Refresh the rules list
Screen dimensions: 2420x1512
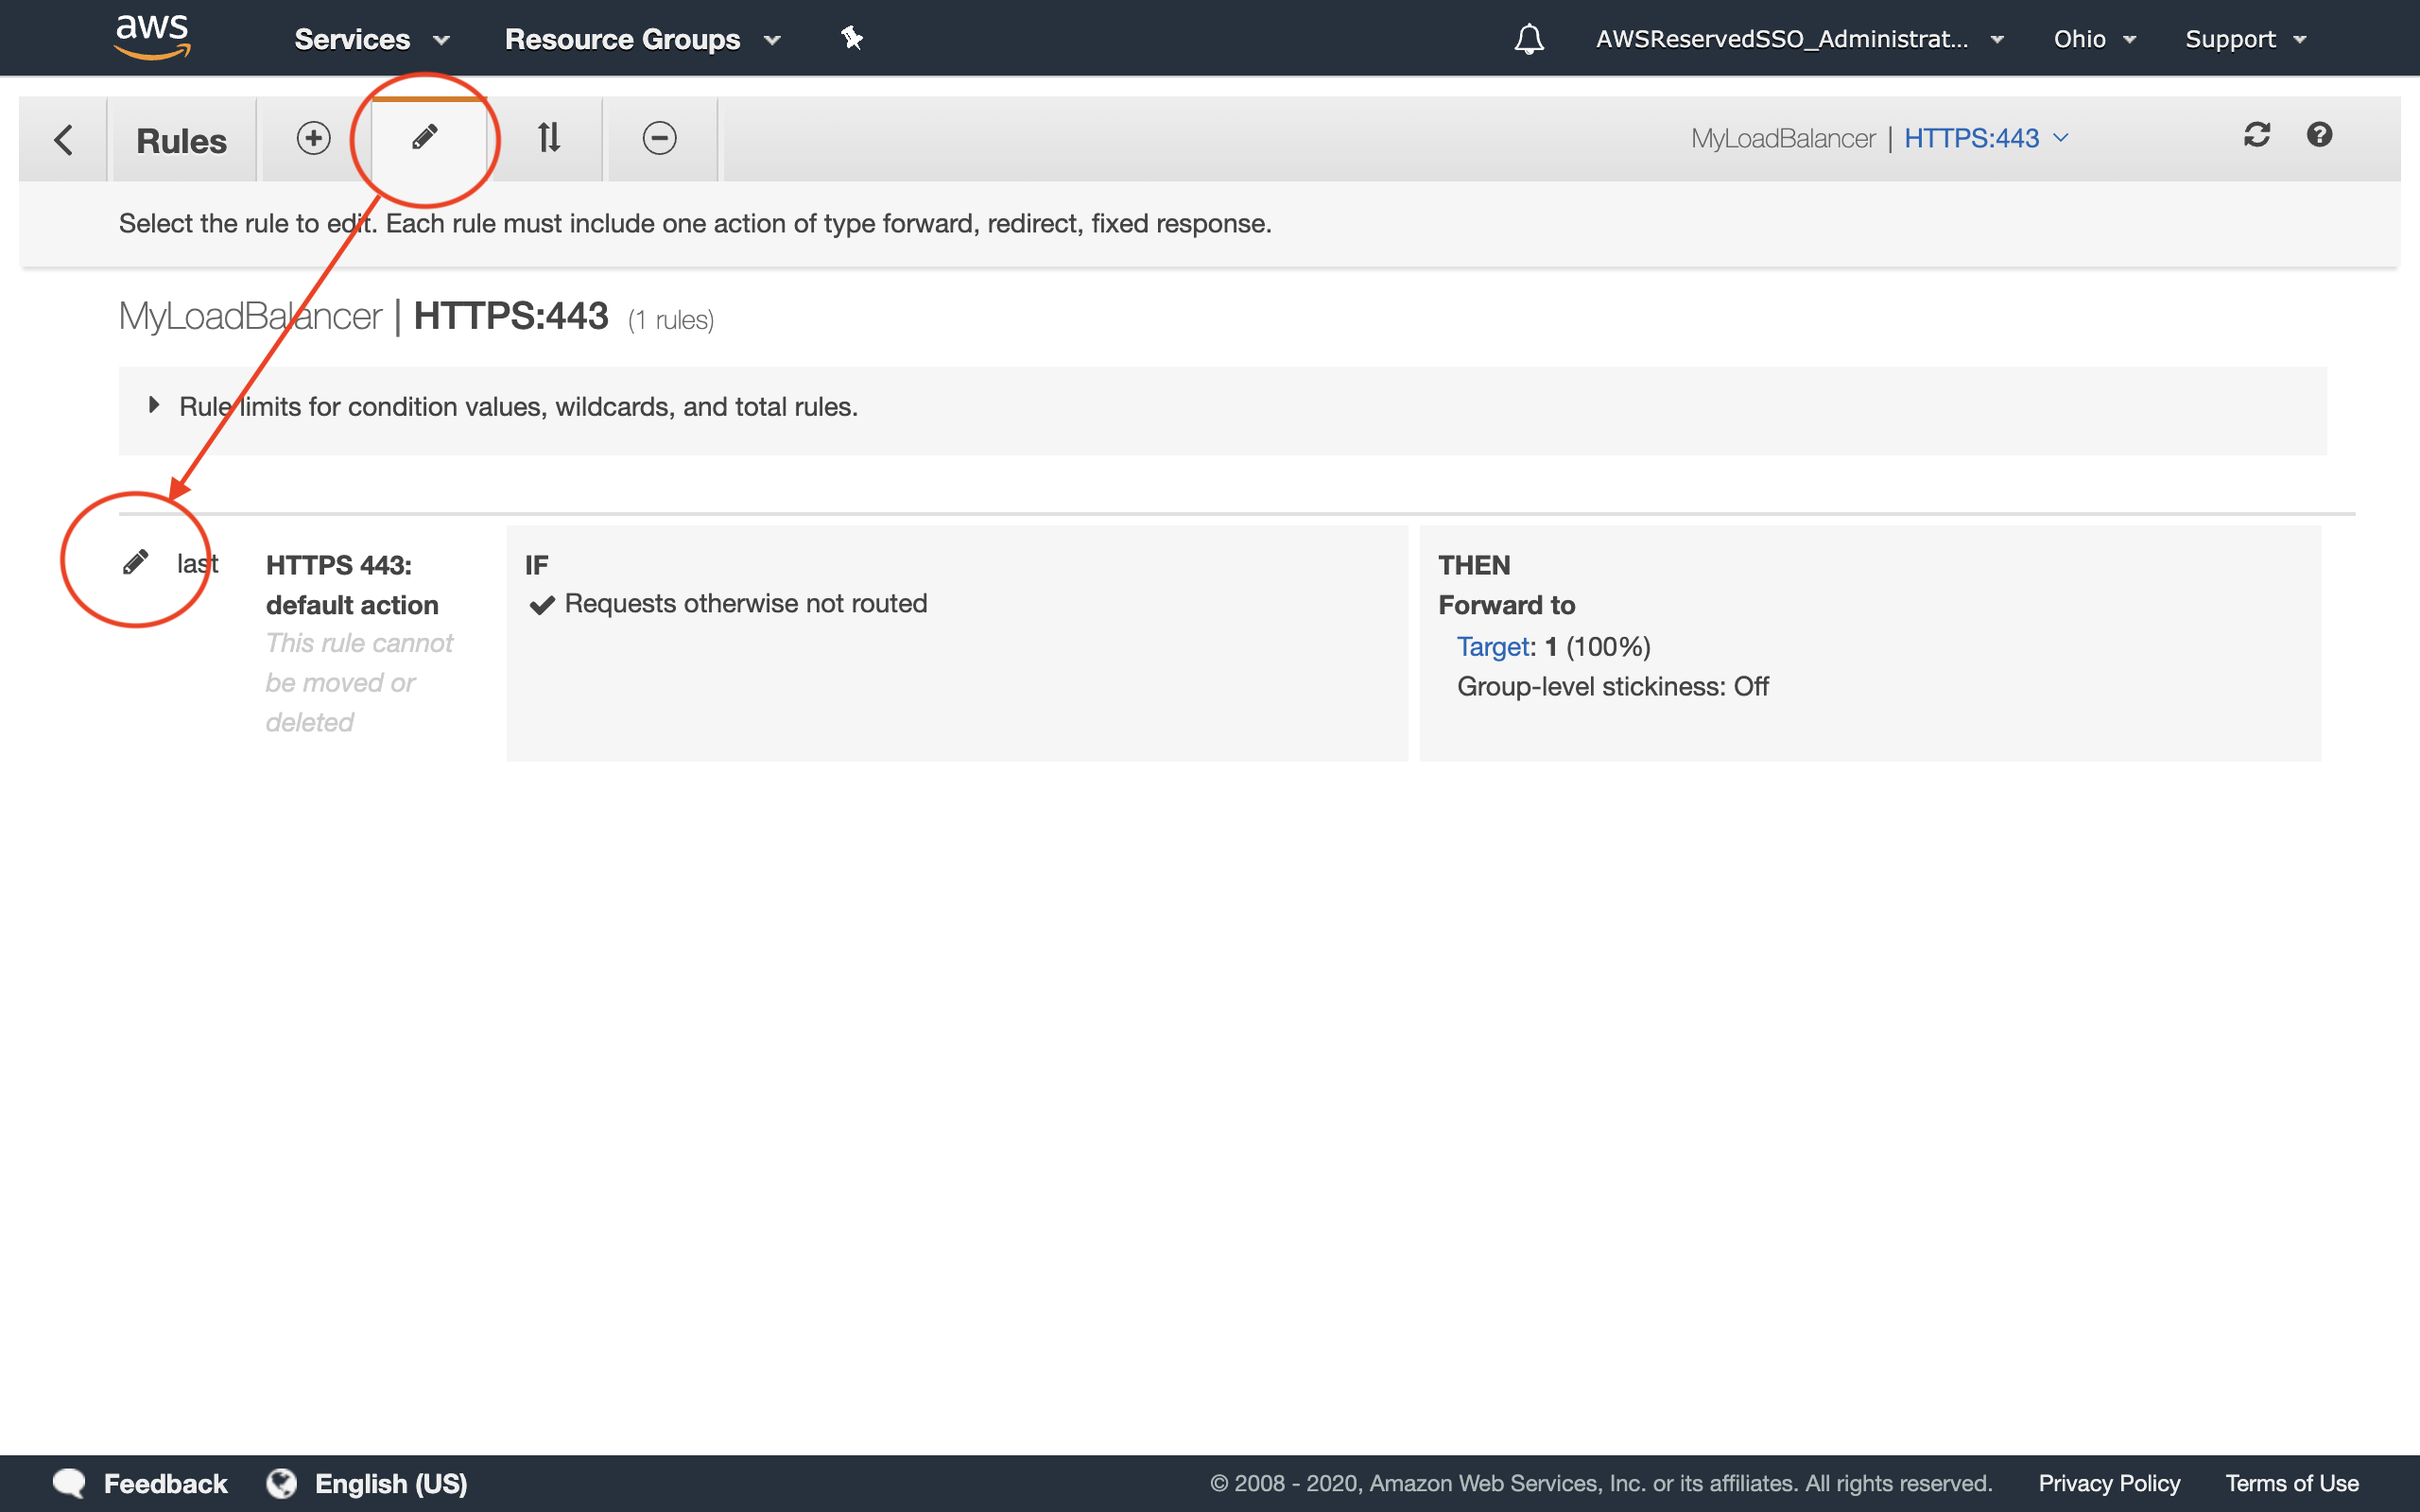pos(2257,135)
